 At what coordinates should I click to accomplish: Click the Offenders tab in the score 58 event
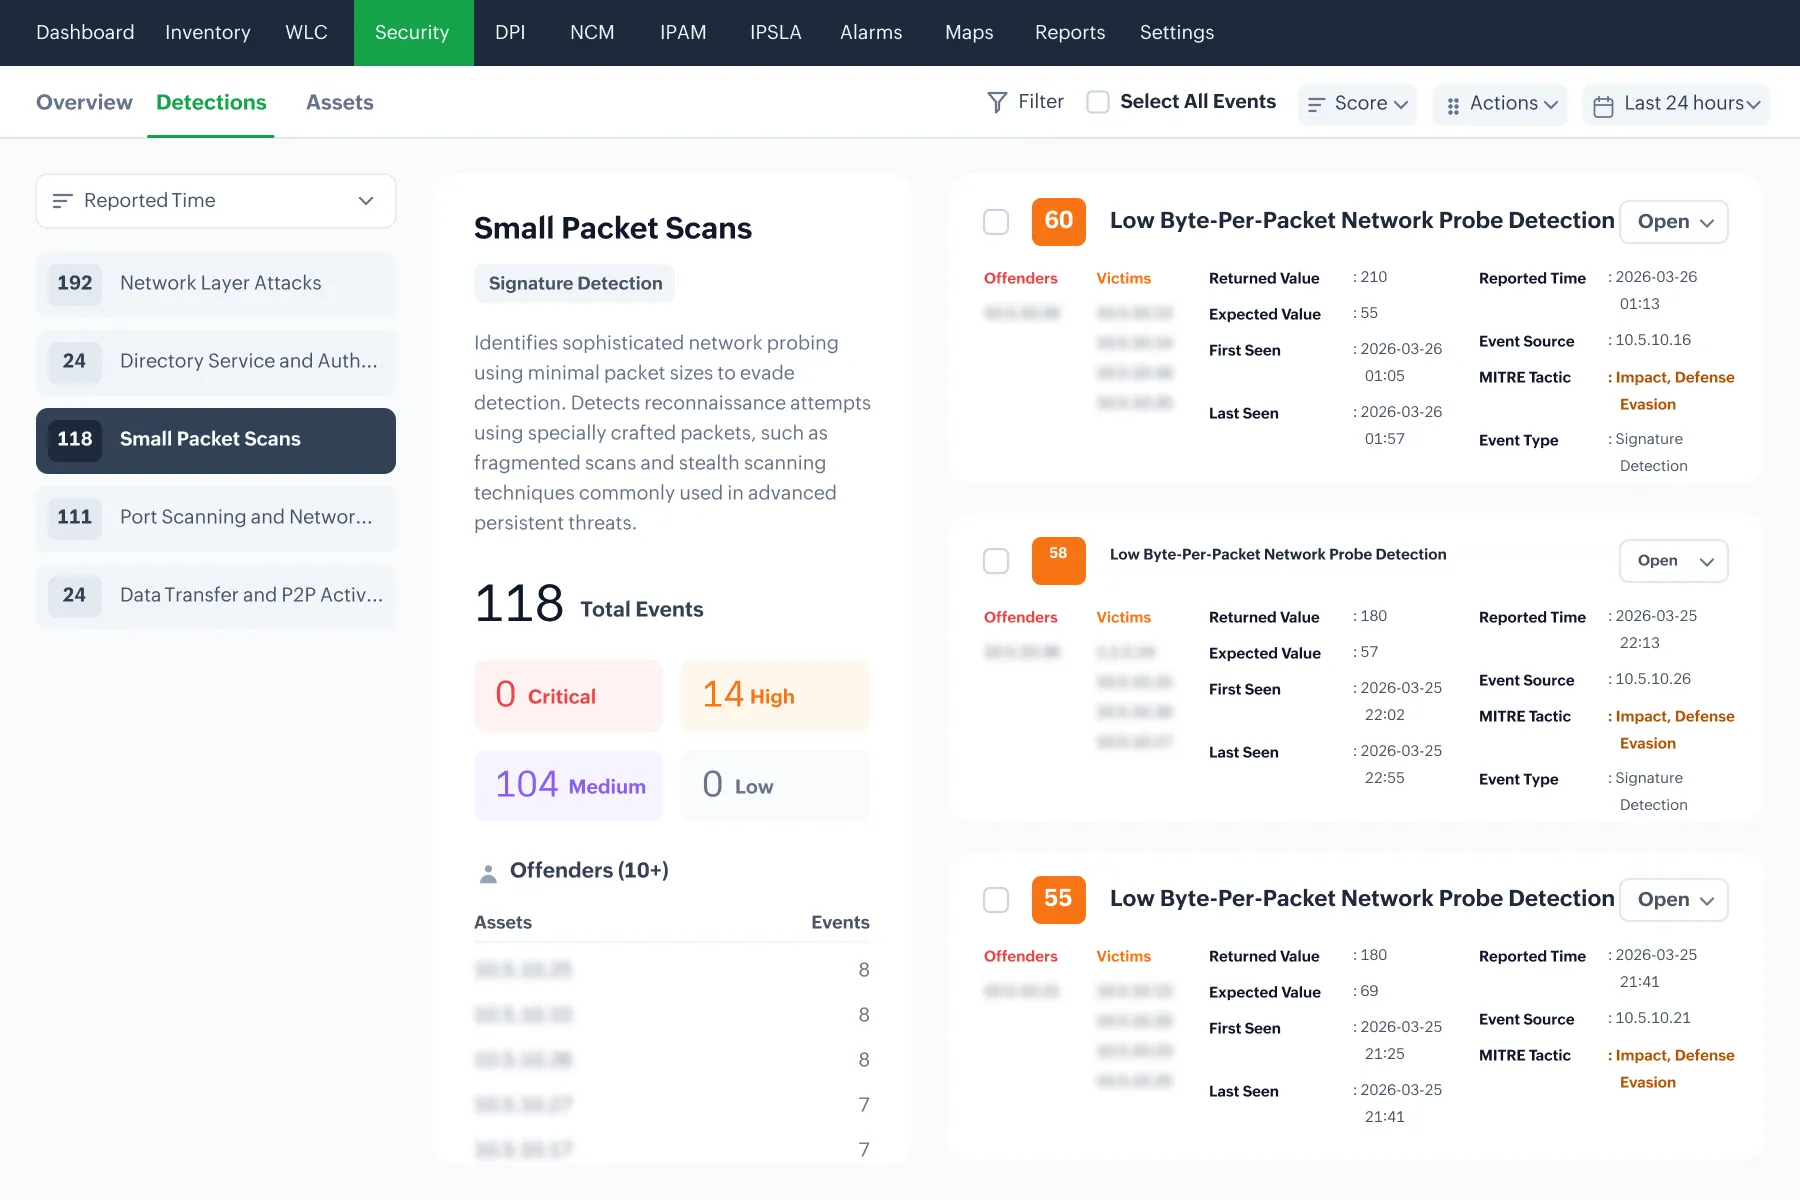[1020, 618]
